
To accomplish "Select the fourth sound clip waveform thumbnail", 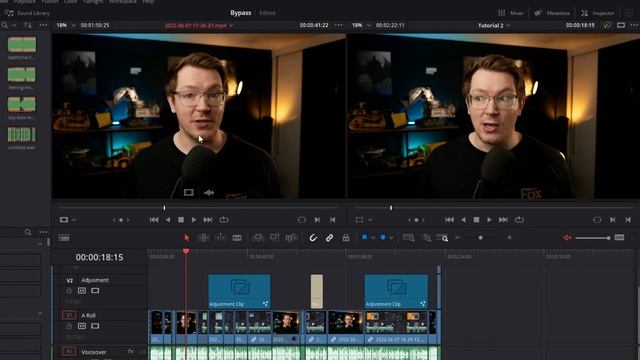I will pyautogui.click(x=22, y=135).
